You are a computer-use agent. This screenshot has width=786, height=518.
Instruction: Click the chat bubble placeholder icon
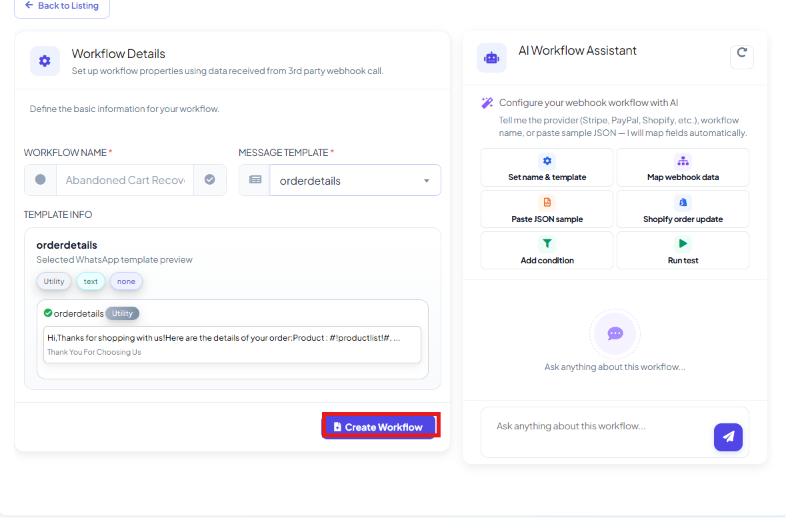pos(615,333)
